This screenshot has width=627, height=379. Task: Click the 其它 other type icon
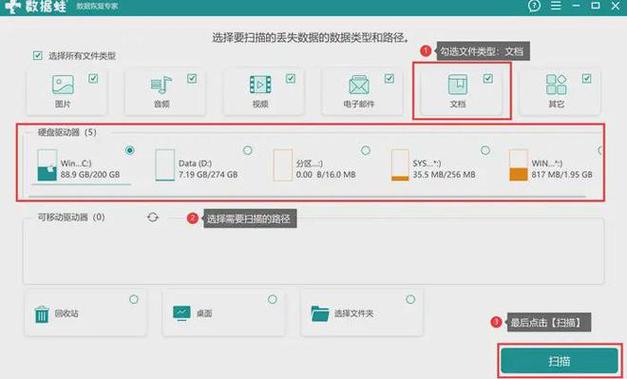coord(556,85)
